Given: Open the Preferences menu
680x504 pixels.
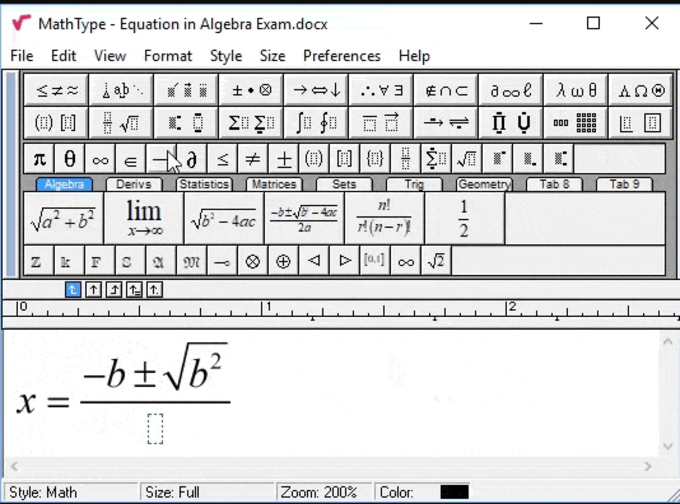Looking at the screenshot, I should coord(341,56).
